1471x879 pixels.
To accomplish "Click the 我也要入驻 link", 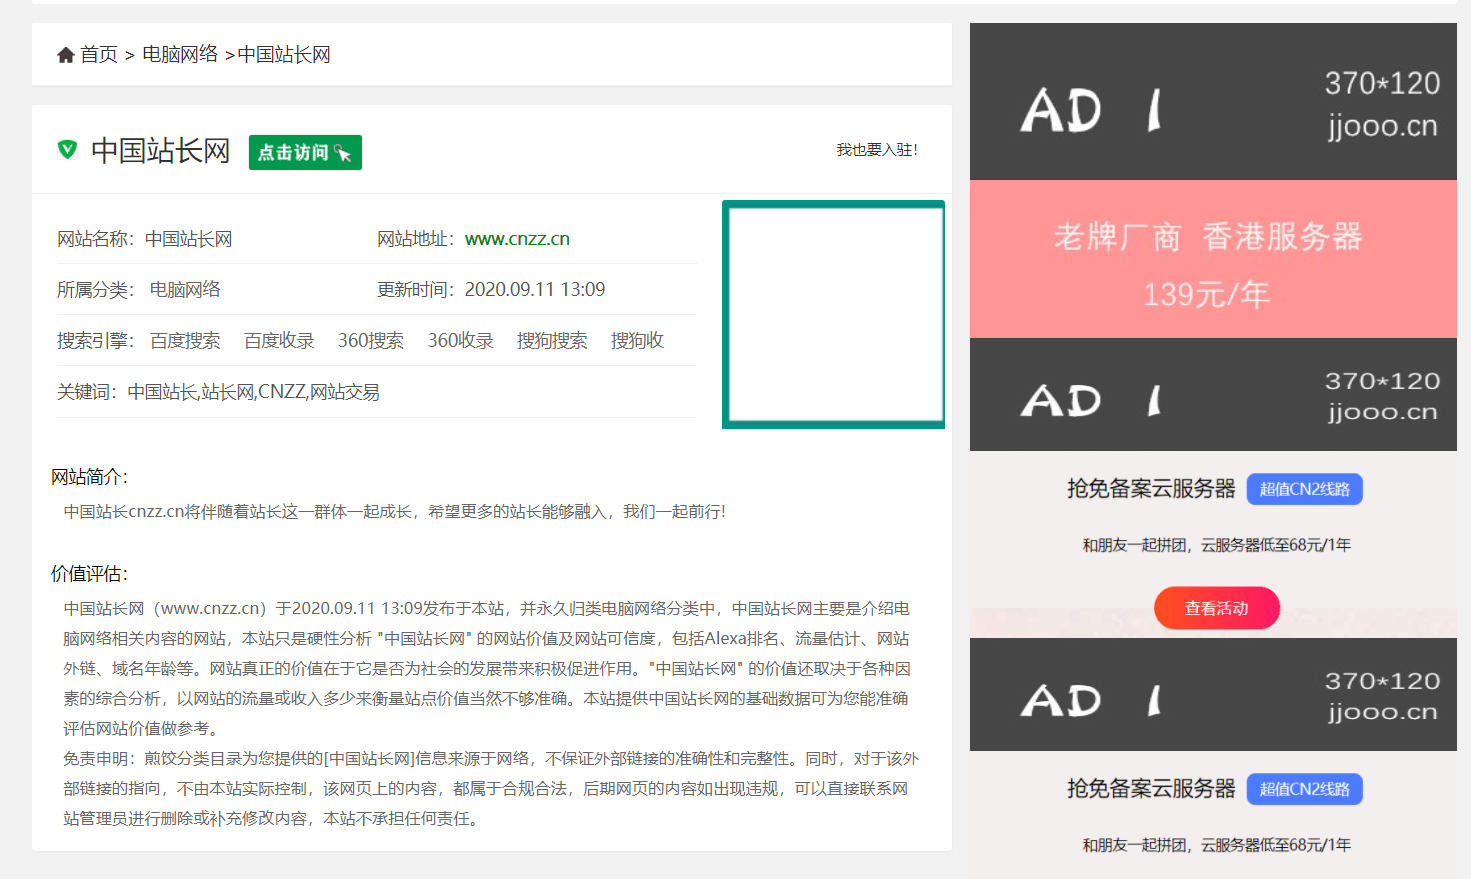I will click(877, 148).
